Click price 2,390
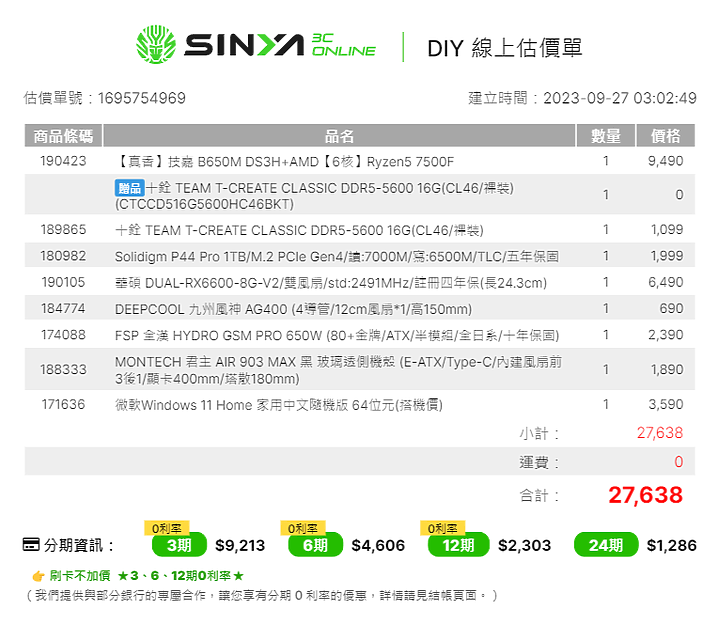 pos(665,335)
